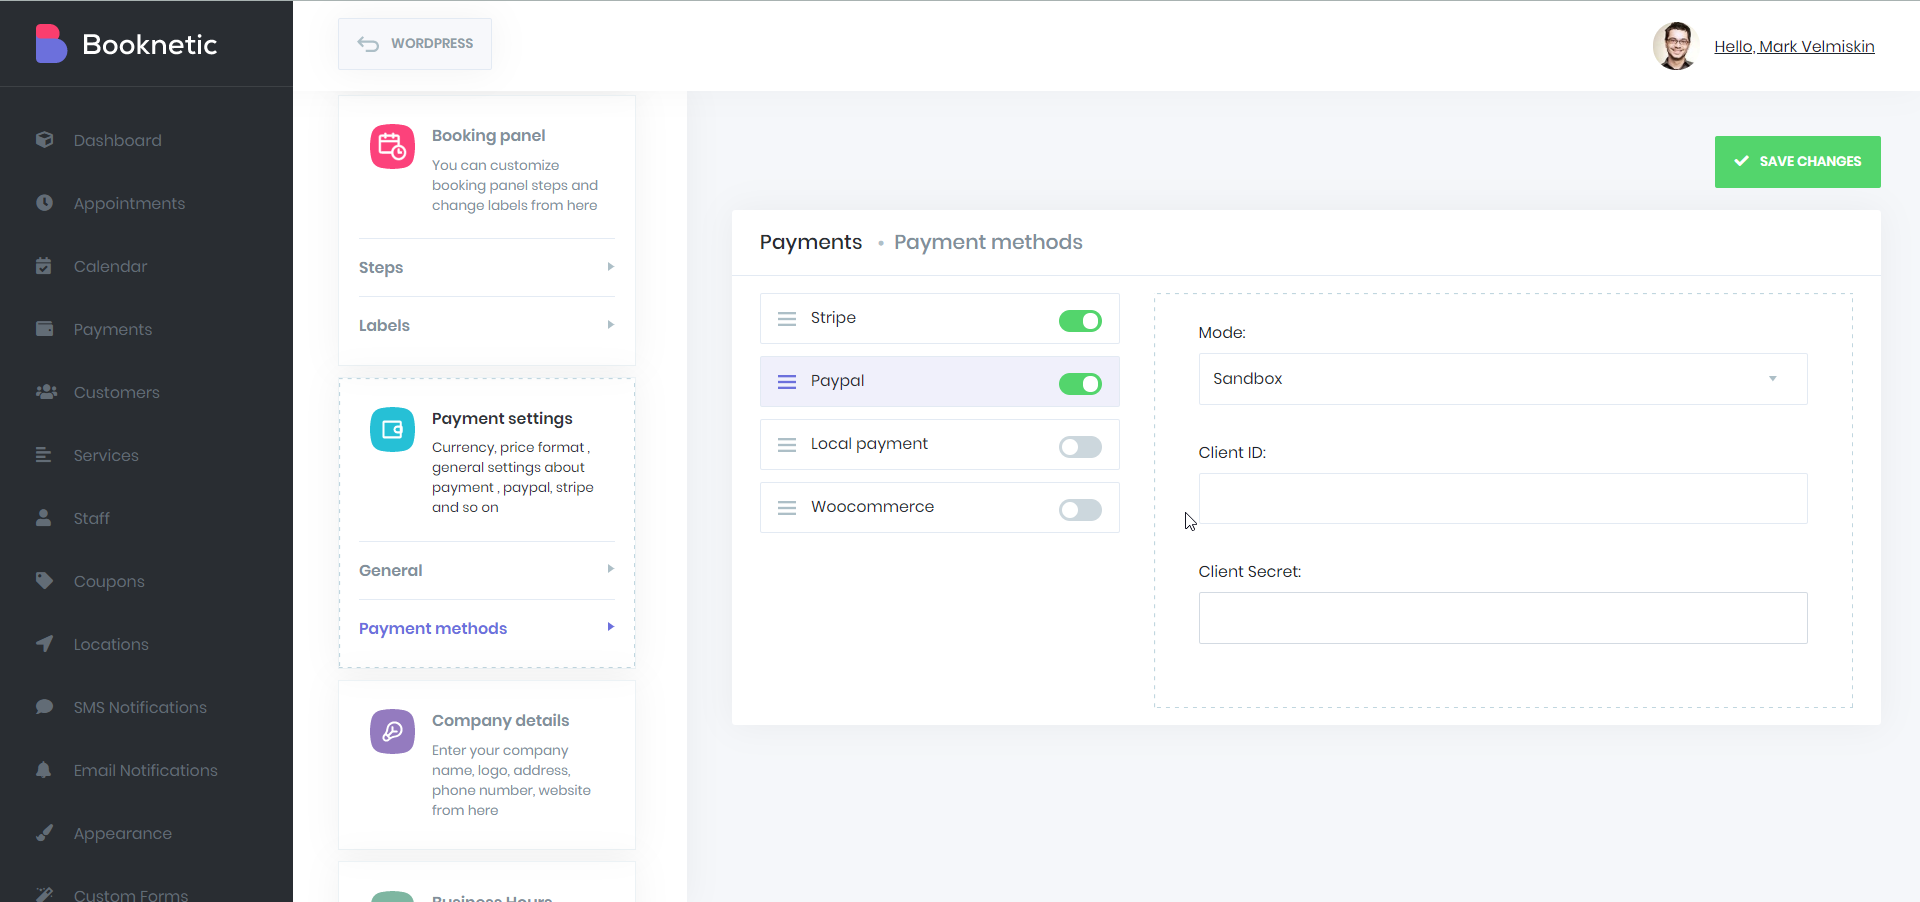
Task: Open Dashboard from the sidebar menu
Action: pyautogui.click(x=117, y=140)
